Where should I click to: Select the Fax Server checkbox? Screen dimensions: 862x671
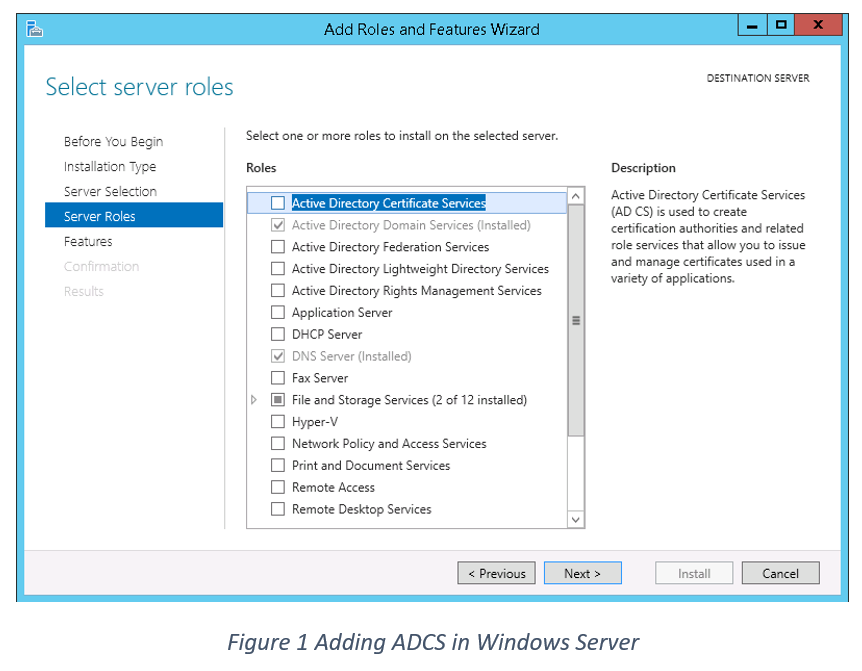278,378
